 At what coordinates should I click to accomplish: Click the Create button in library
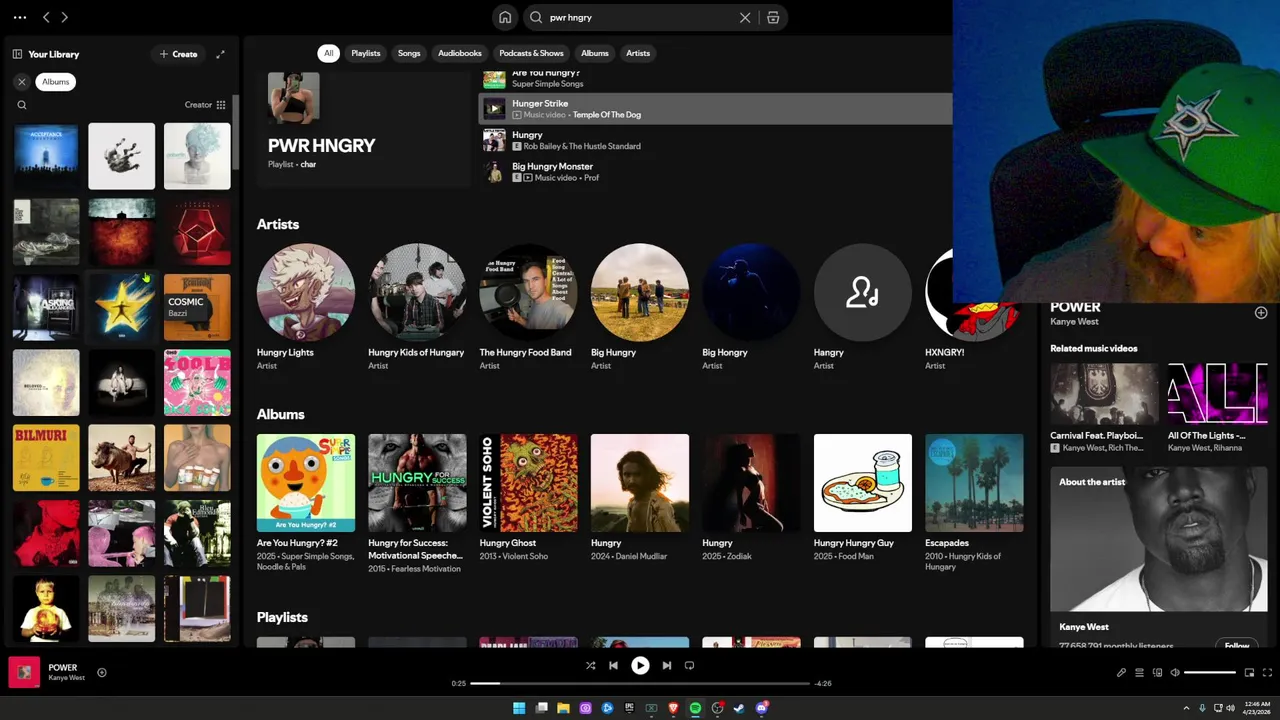pos(179,54)
